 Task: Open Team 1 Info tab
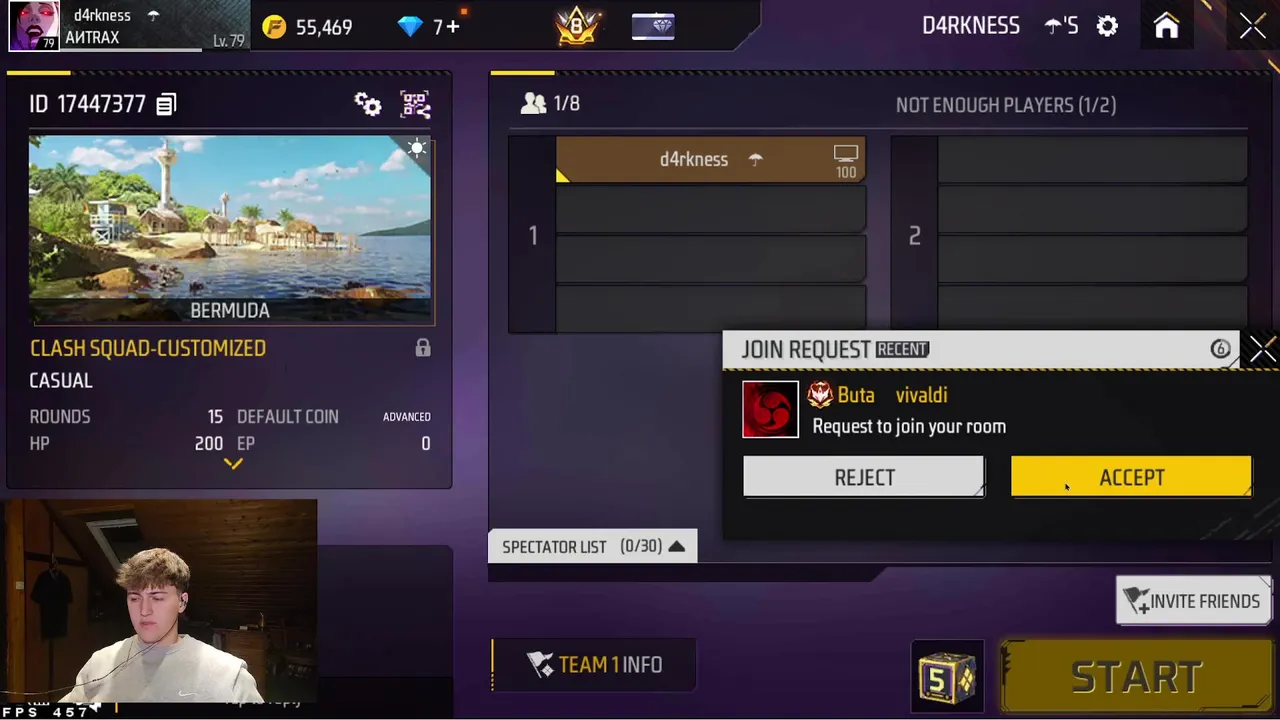pos(594,665)
